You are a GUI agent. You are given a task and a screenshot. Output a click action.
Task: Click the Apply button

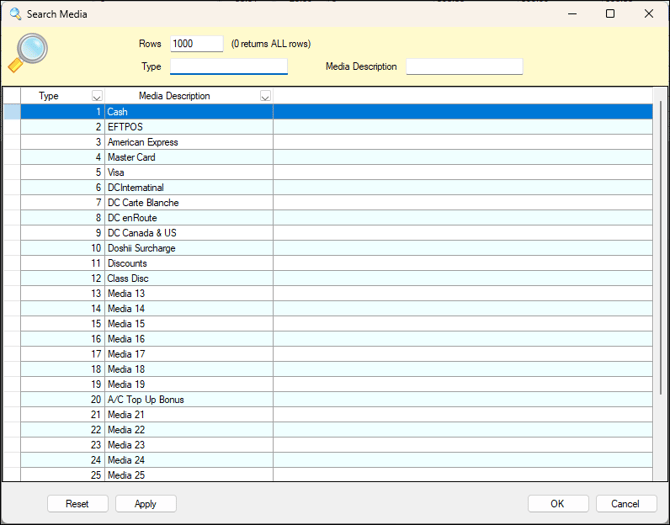point(146,504)
